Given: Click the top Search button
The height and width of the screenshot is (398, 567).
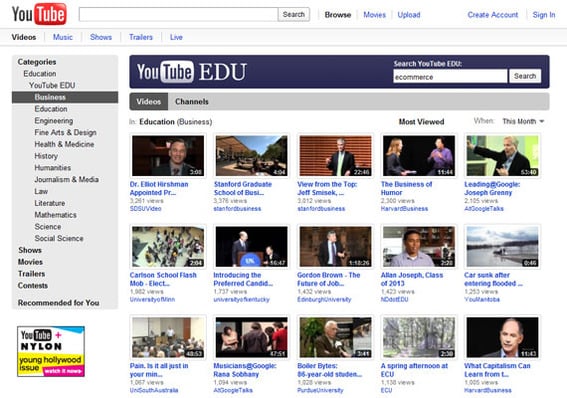Looking at the screenshot, I should click(x=294, y=14).
